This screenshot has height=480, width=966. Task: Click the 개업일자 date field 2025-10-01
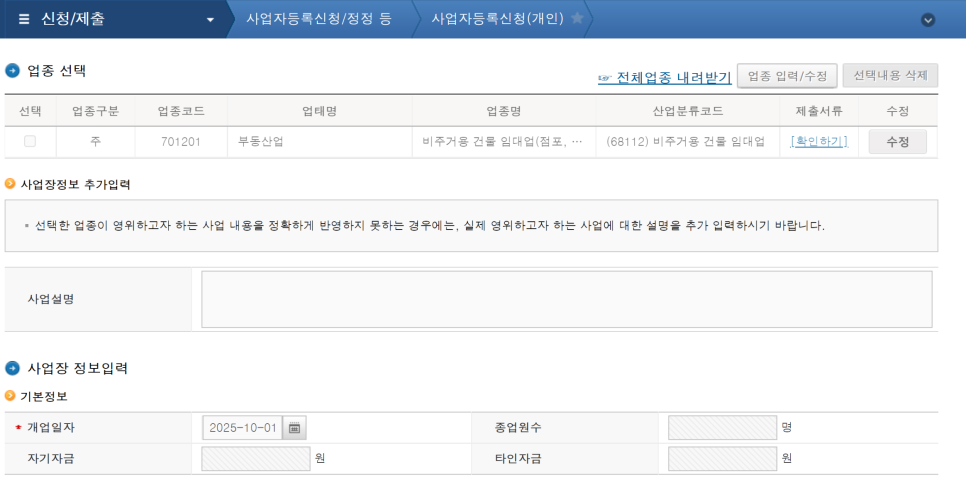242,428
